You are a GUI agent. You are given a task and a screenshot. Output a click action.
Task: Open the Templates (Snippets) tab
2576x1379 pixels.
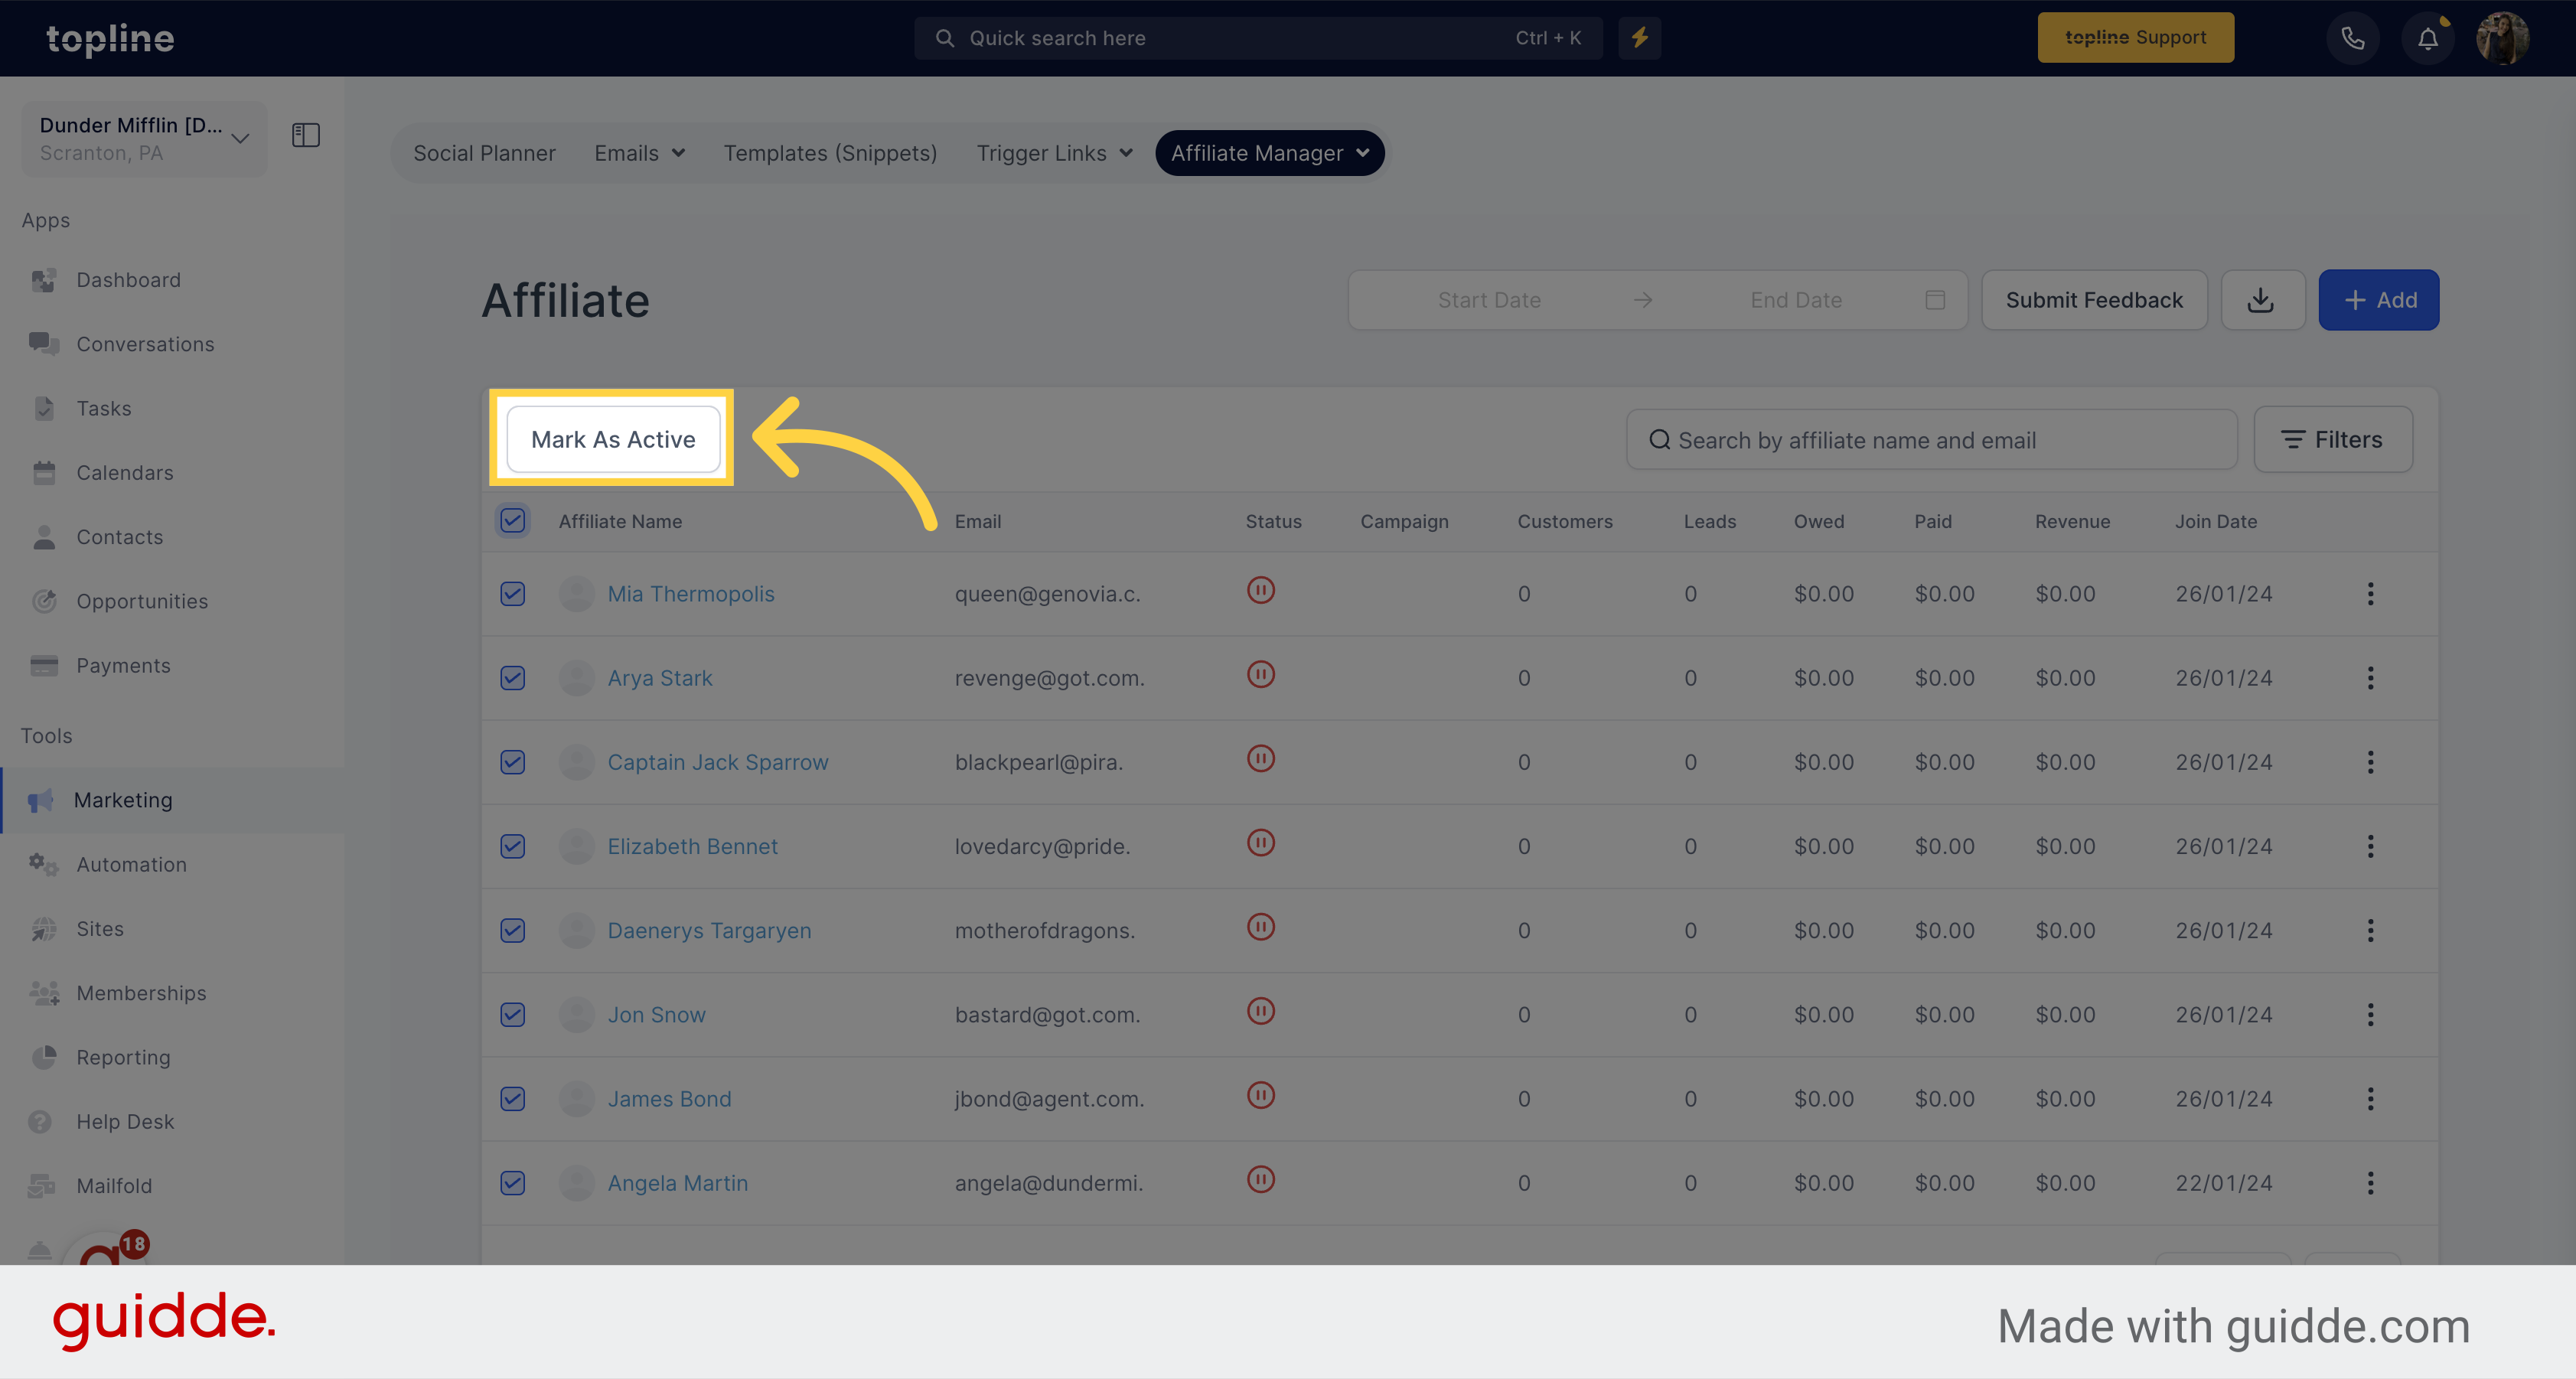tap(830, 152)
